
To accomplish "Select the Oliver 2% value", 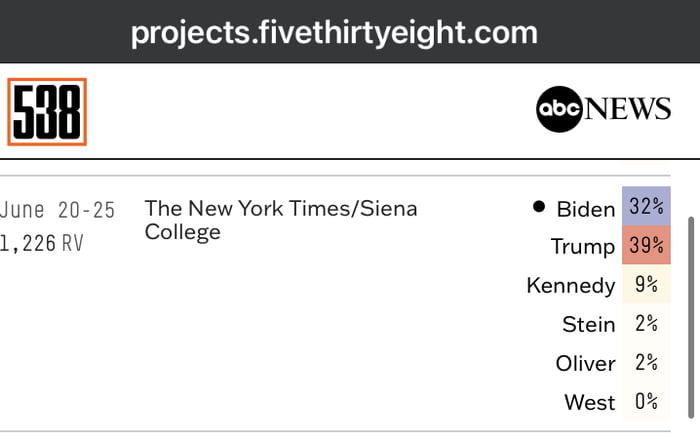I will 646,362.
